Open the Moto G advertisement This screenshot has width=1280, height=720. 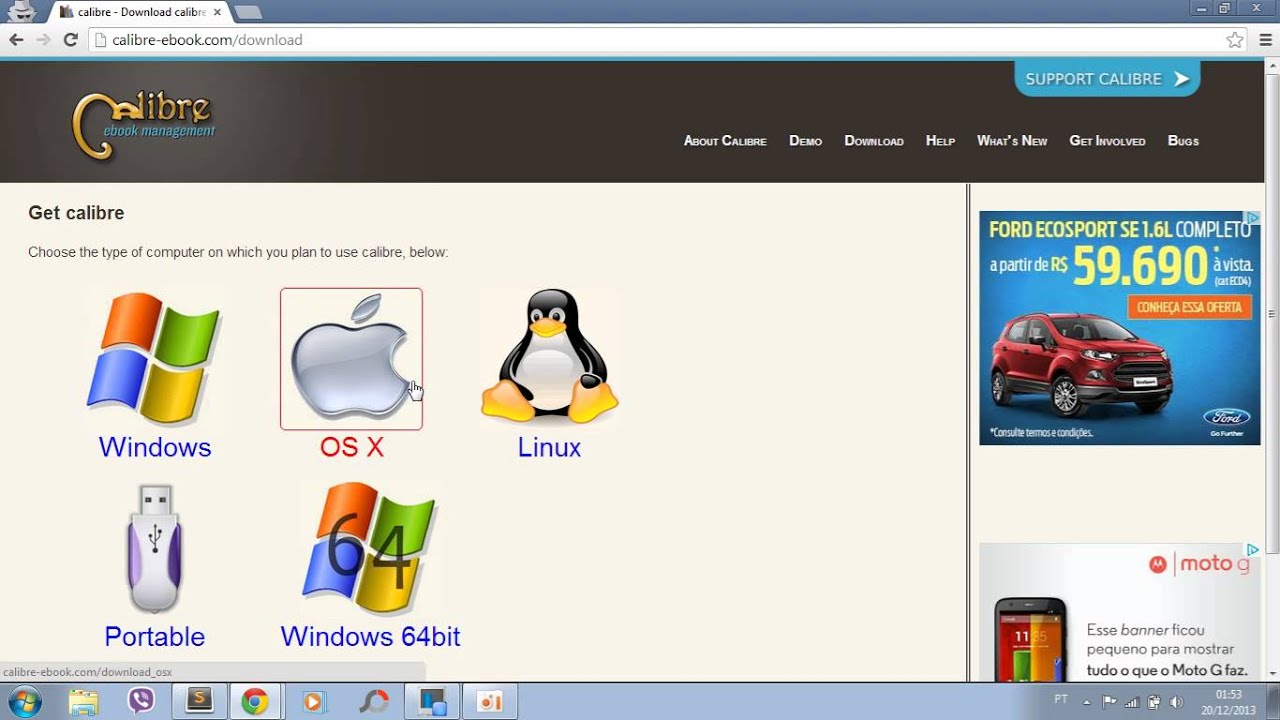1120,612
